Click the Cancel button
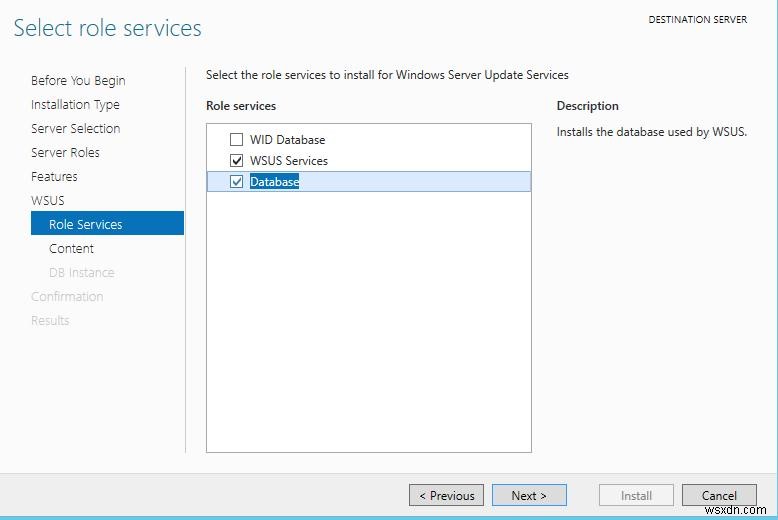778x520 pixels. [x=719, y=495]
